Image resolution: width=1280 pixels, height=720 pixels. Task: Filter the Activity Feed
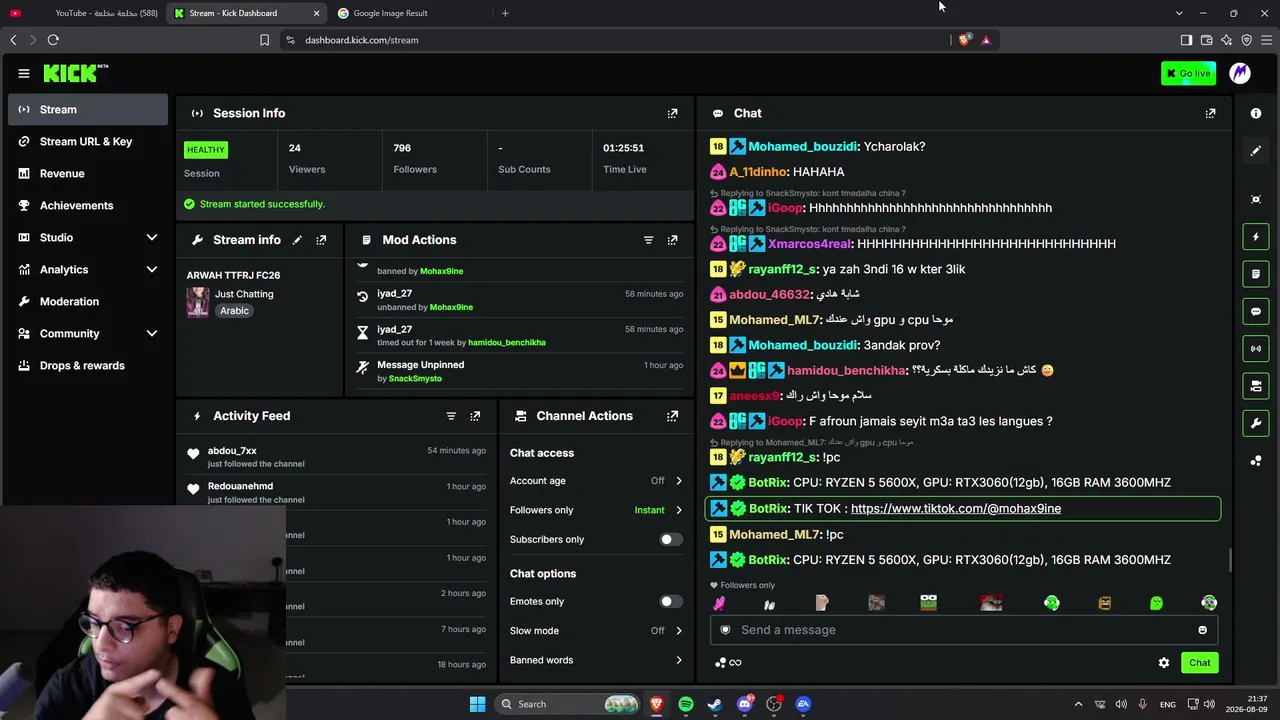pyautogui.click(x=451, y=416)
